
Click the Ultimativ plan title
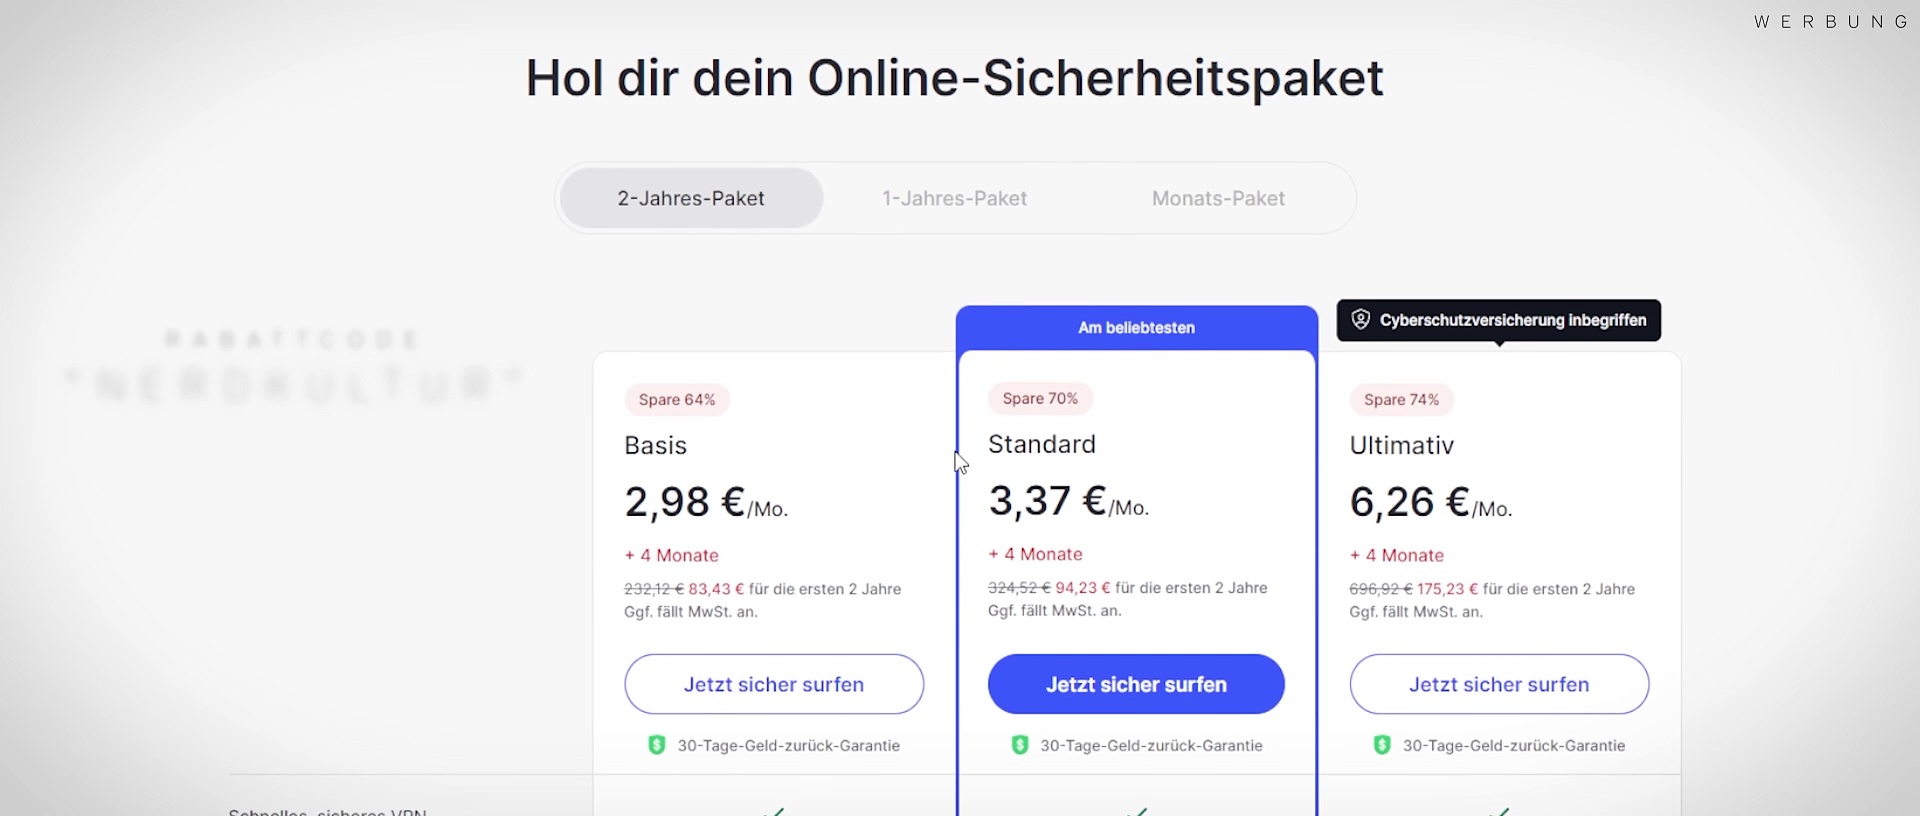pyautogui.click(x=1401, y=445)
